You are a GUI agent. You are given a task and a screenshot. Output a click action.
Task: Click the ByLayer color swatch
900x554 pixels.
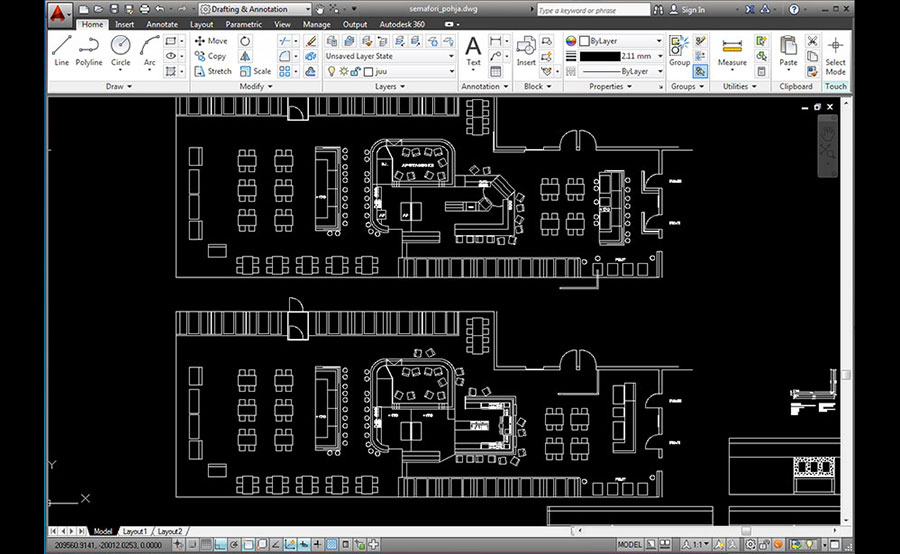pyautogui.click(x=586, y=41)
